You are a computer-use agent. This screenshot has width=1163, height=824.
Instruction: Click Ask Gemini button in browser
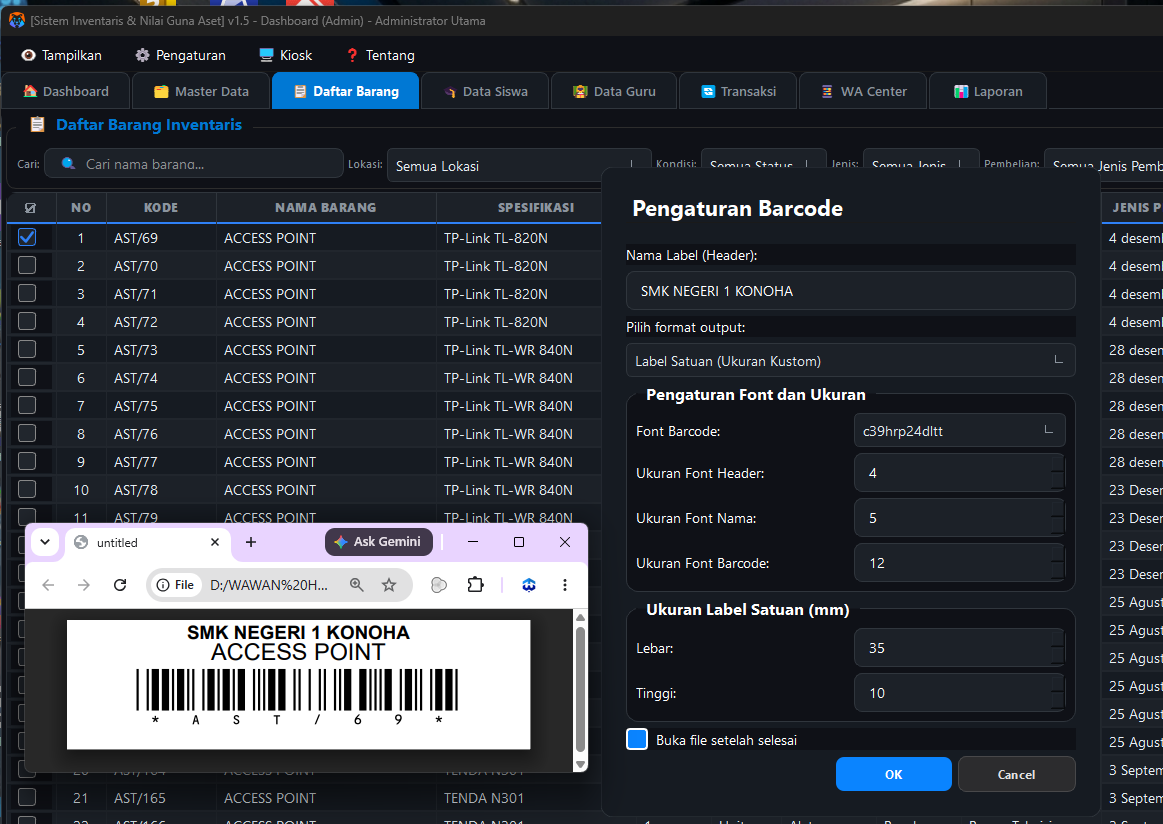[x=379, y=541]
